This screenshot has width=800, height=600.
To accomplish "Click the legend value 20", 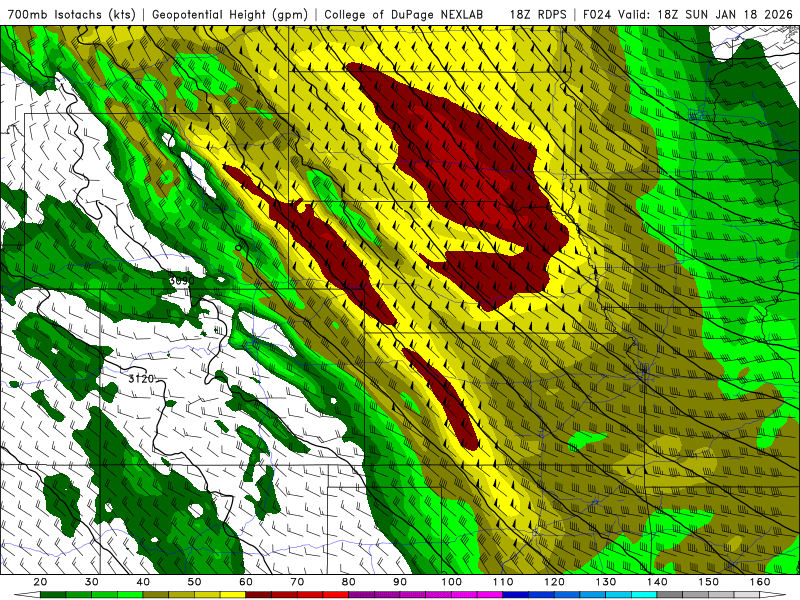I will pos(40,582).
